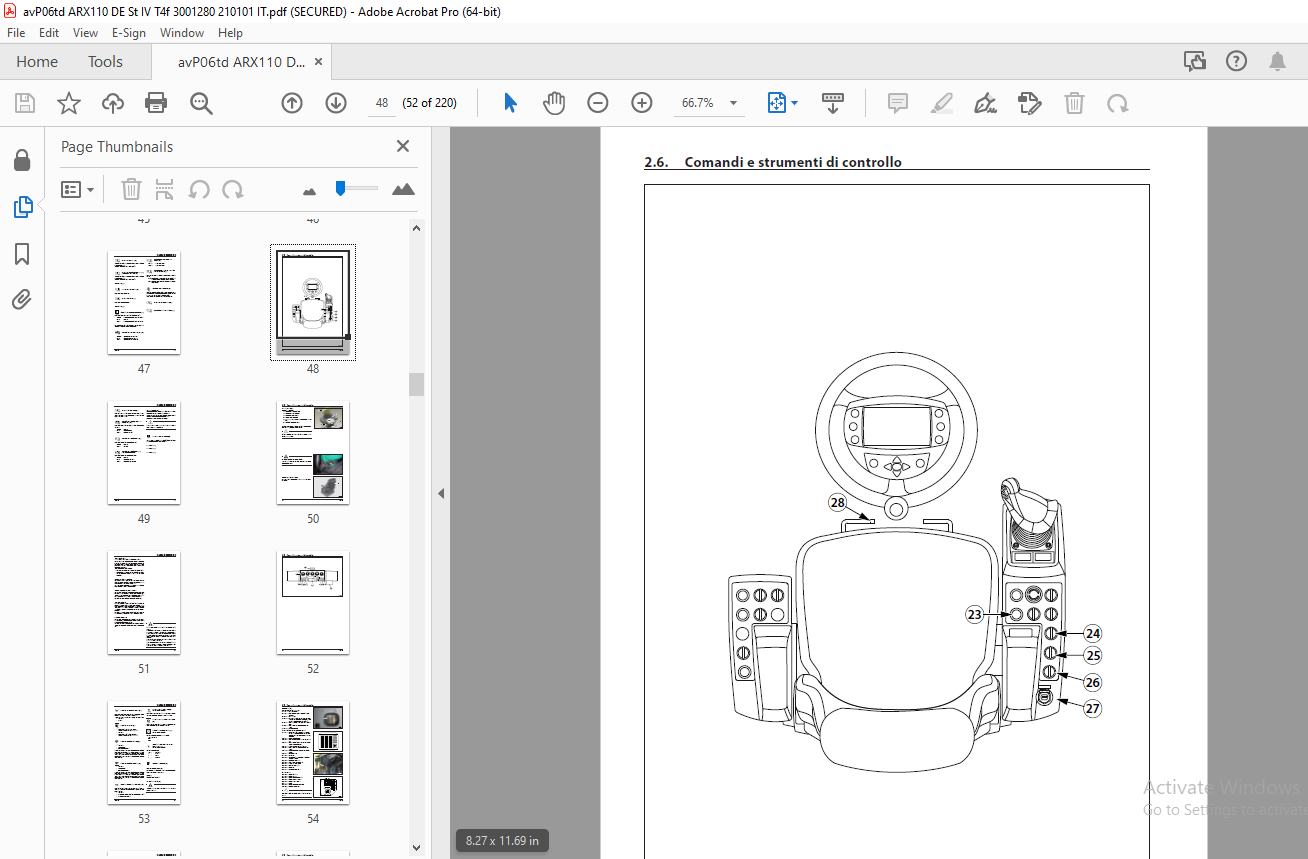The image size is (1308, 859).
Task: Select page 47 thumbnail
Action: click(144, 303)
